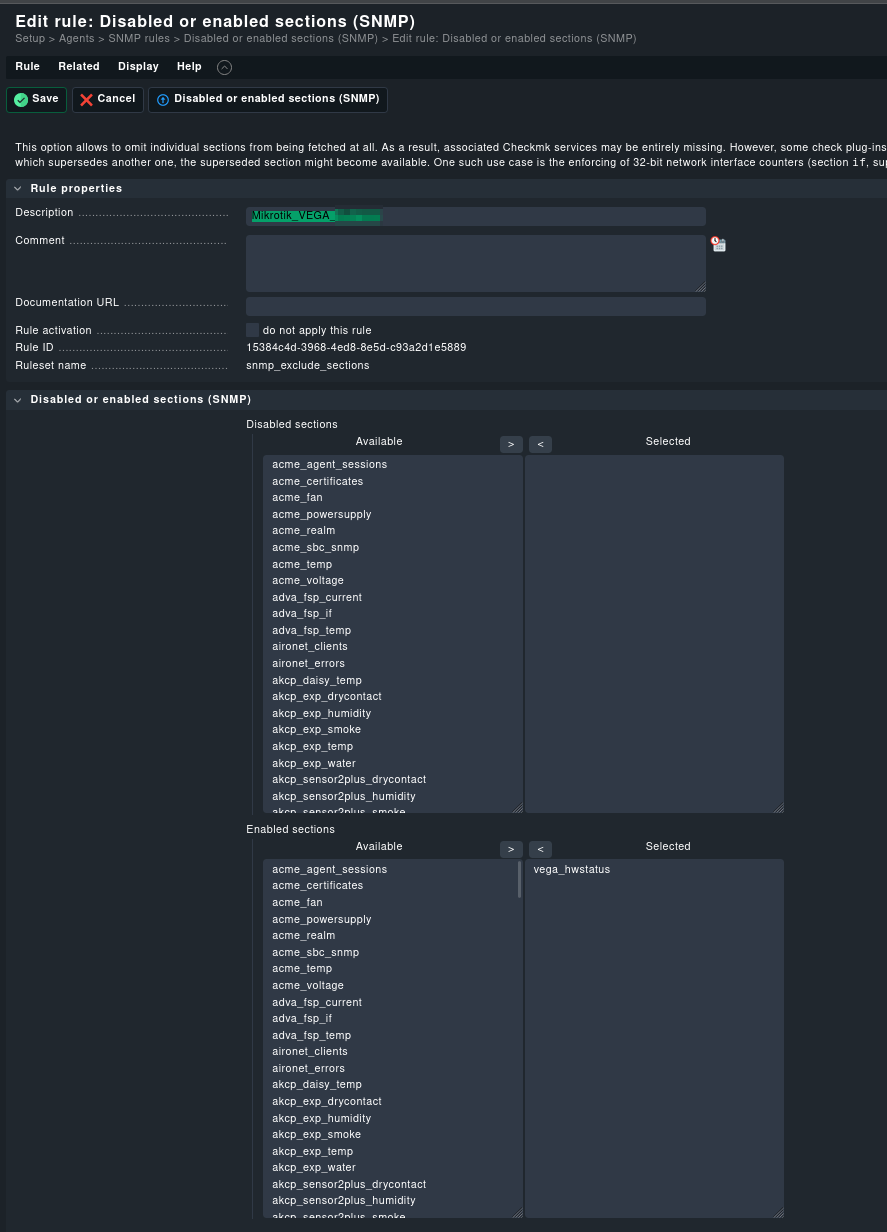Move entry to Enabled sections Selected list
Screen dimensions: 887x1232
(x=511, y=849)
